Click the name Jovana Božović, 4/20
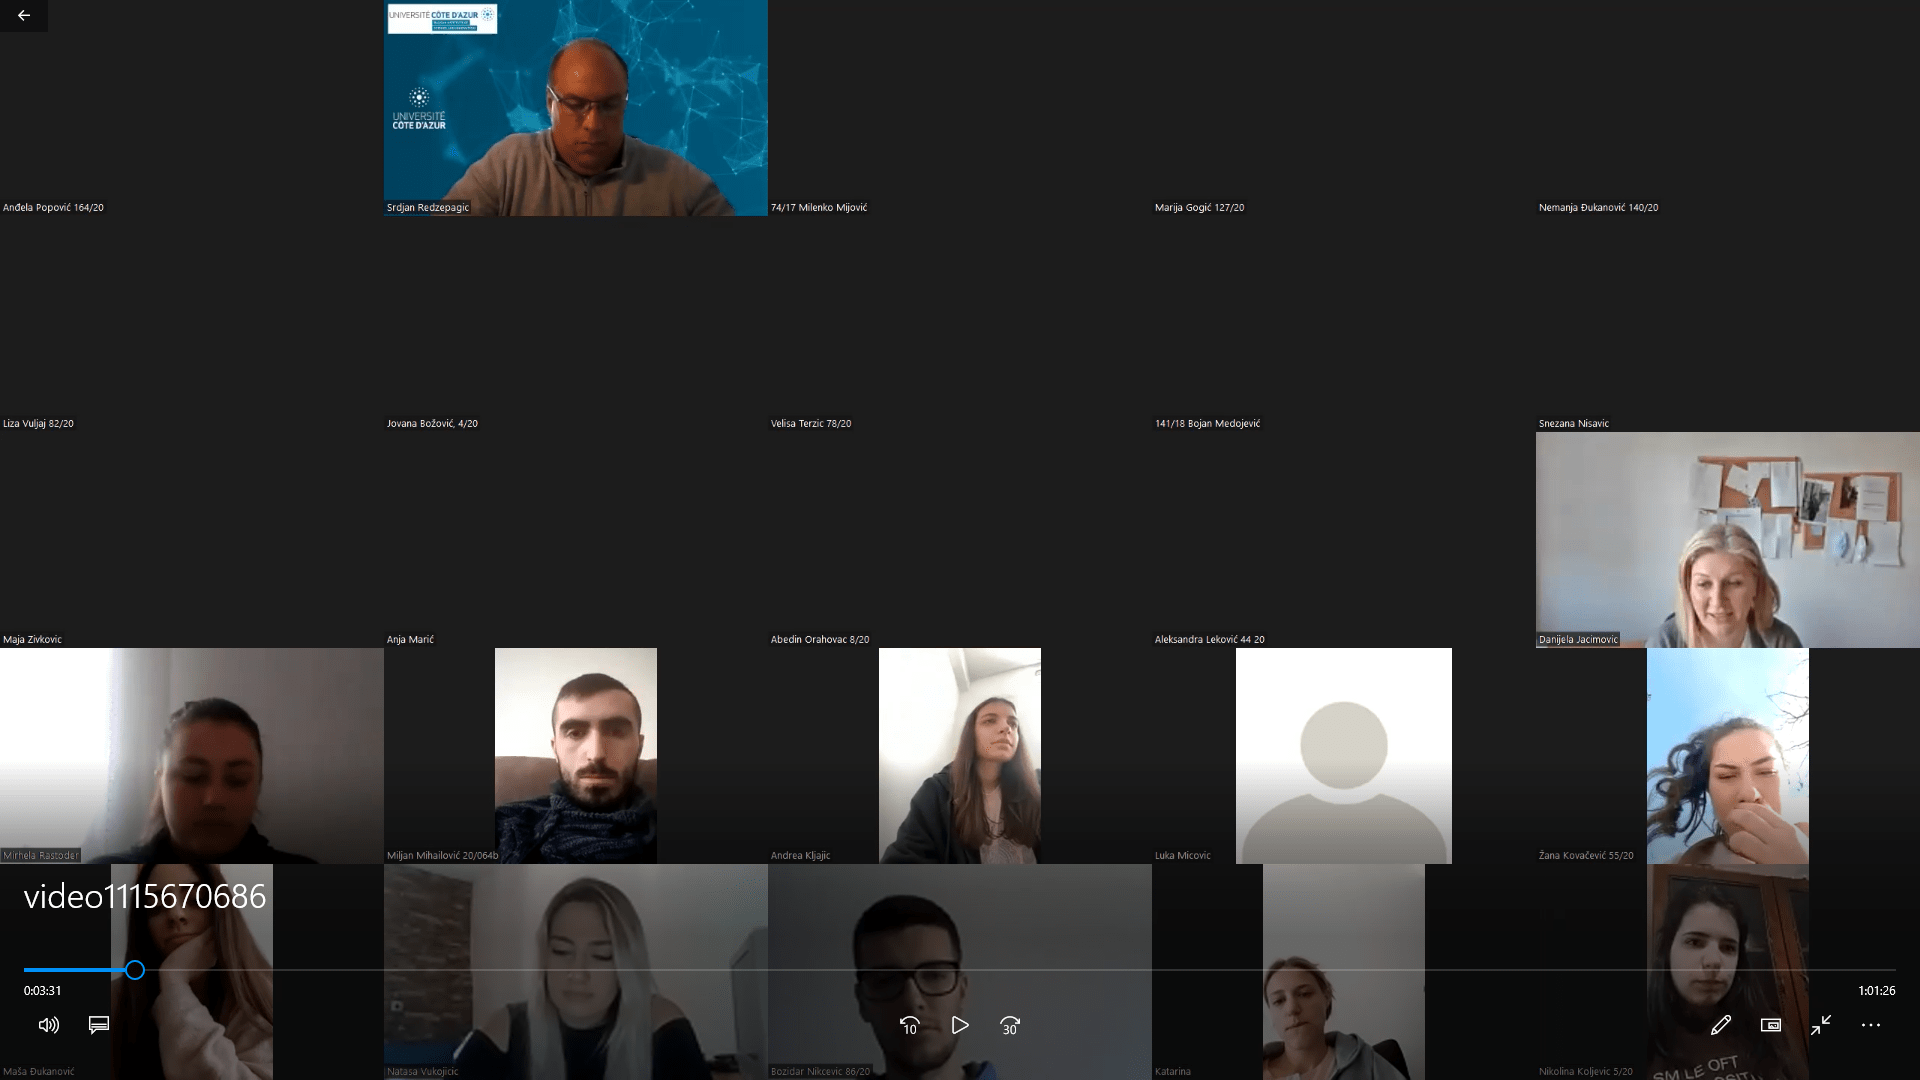Image resolution: width=1920 pixels, height=1080 pixels. coord(432,424)
